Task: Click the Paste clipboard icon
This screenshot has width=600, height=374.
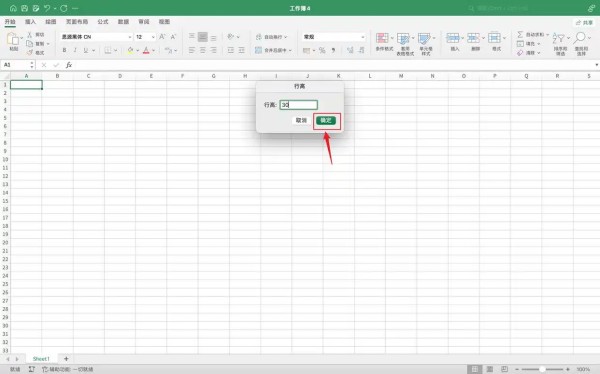Action: pyautogui.click(x=13, y=39)
